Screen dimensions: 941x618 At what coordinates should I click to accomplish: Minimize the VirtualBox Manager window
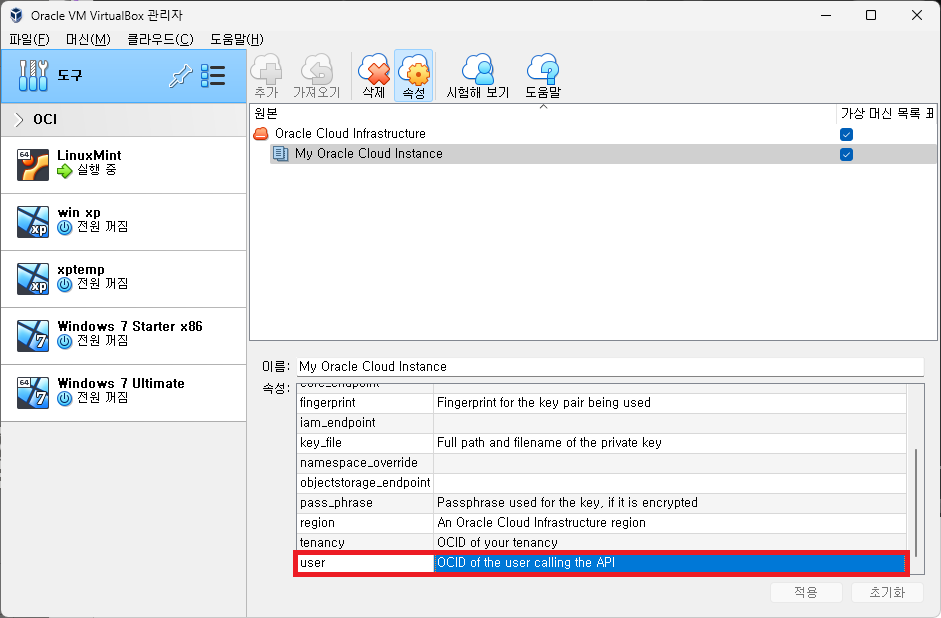pyautogui.click(x=826, y=16)
